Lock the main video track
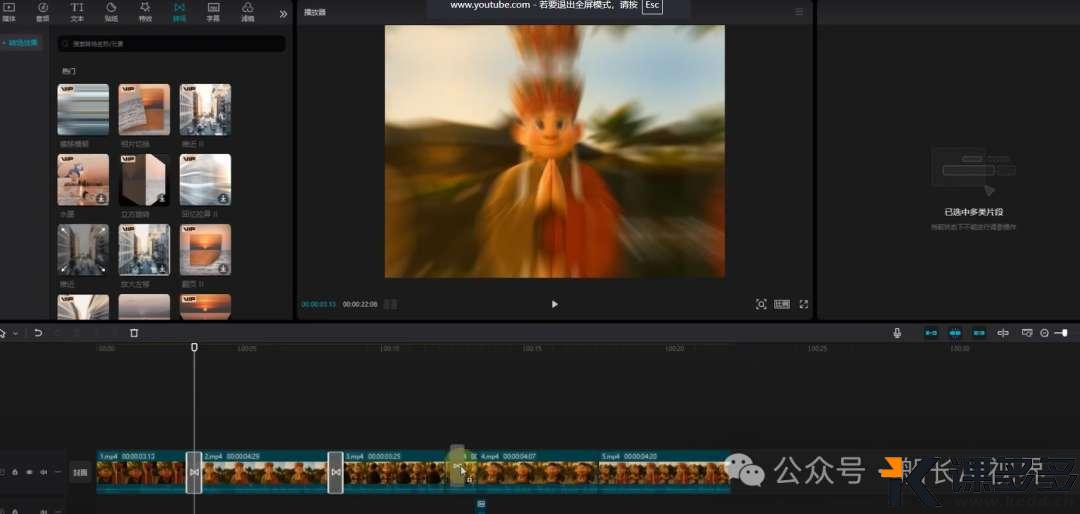Viewport: 1080px width, 514px height. pos(15,473)
